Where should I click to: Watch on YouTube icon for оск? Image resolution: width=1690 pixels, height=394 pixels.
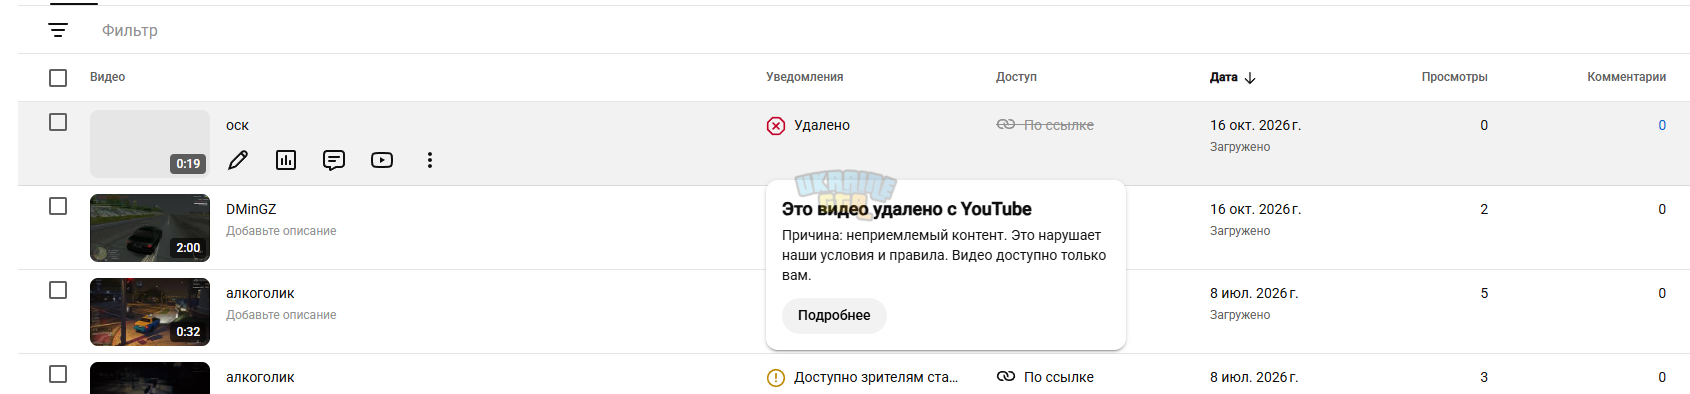pos(382,160)
